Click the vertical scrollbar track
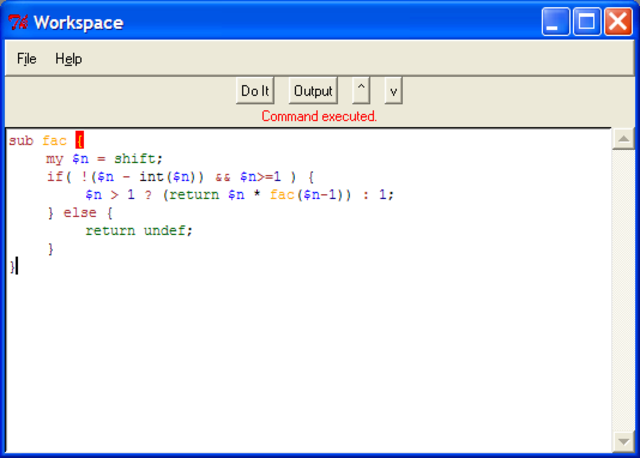 tap(623, 290)
